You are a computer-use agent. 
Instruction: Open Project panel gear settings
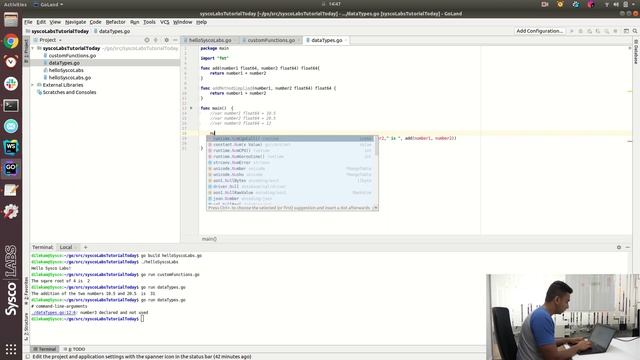[x=167, y=40]
